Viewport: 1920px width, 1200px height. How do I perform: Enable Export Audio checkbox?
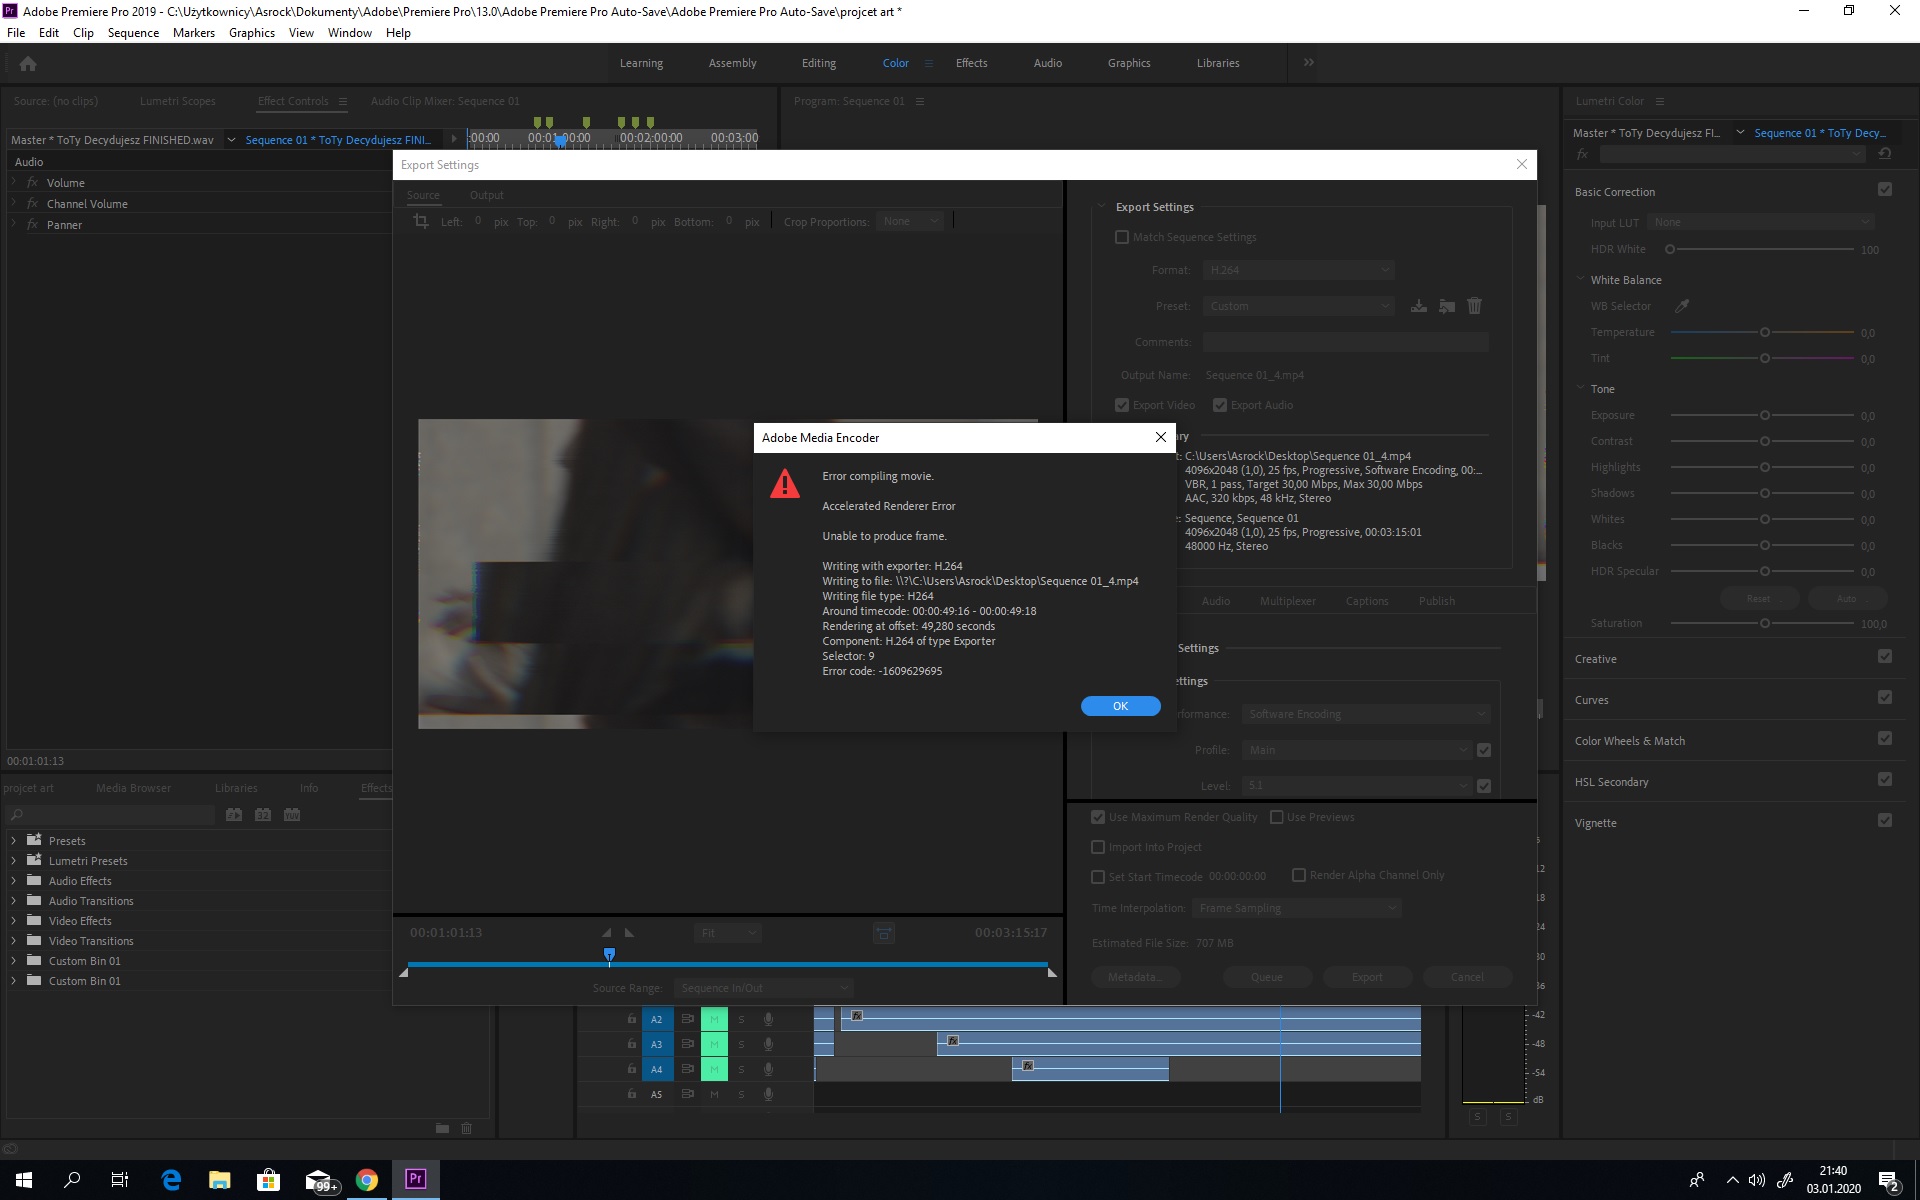tap(1221, 404)
